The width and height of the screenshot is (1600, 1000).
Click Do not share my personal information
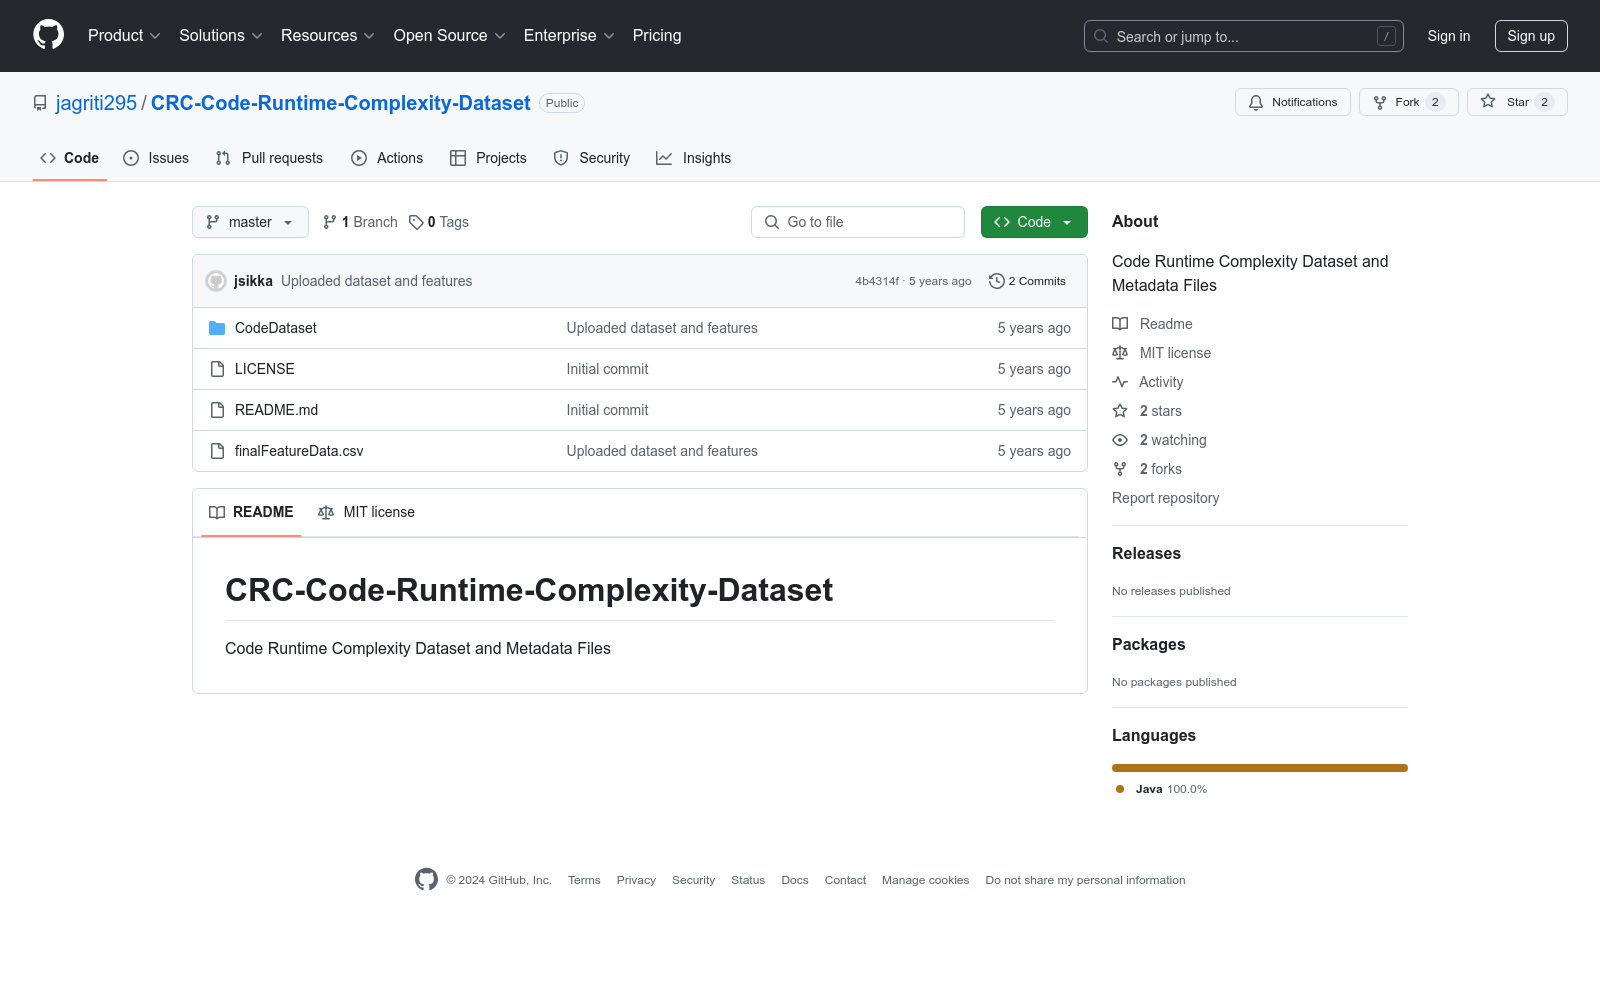(x=1086, y=880)
